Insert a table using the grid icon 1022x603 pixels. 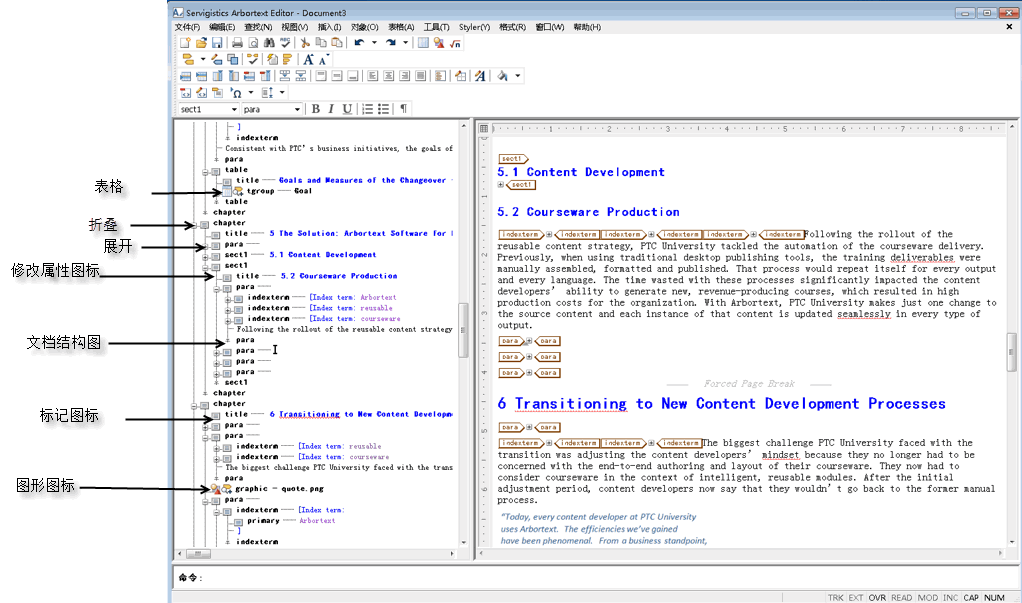point(423,43)
